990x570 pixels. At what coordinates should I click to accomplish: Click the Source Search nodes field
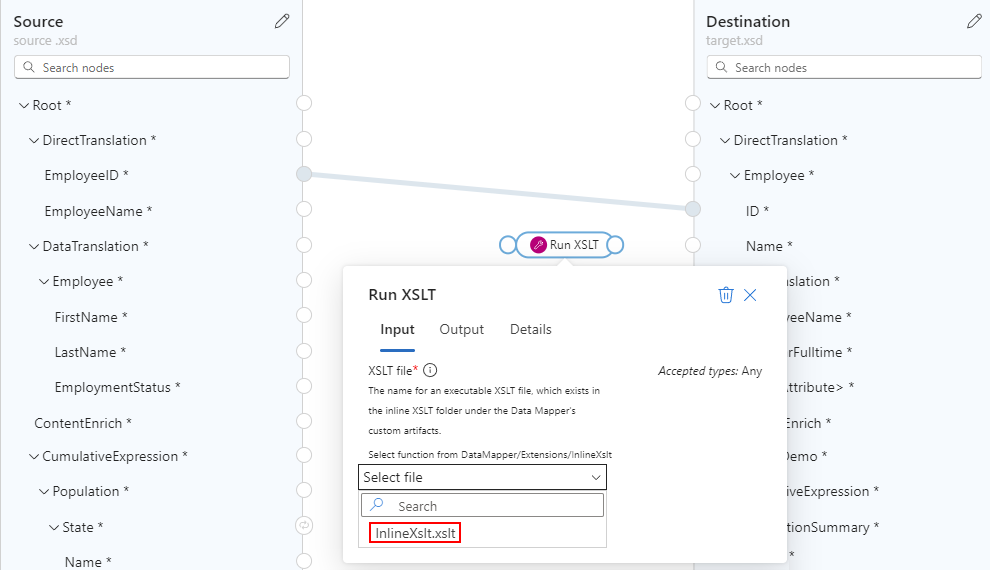coord(152,67)
